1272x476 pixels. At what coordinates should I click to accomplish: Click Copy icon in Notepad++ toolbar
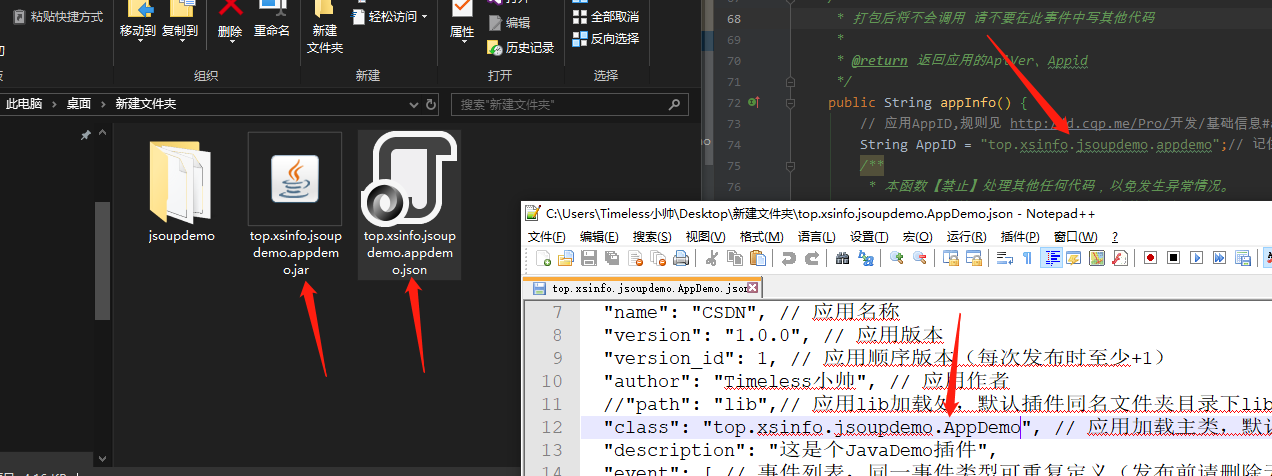(x=735, y=258)
